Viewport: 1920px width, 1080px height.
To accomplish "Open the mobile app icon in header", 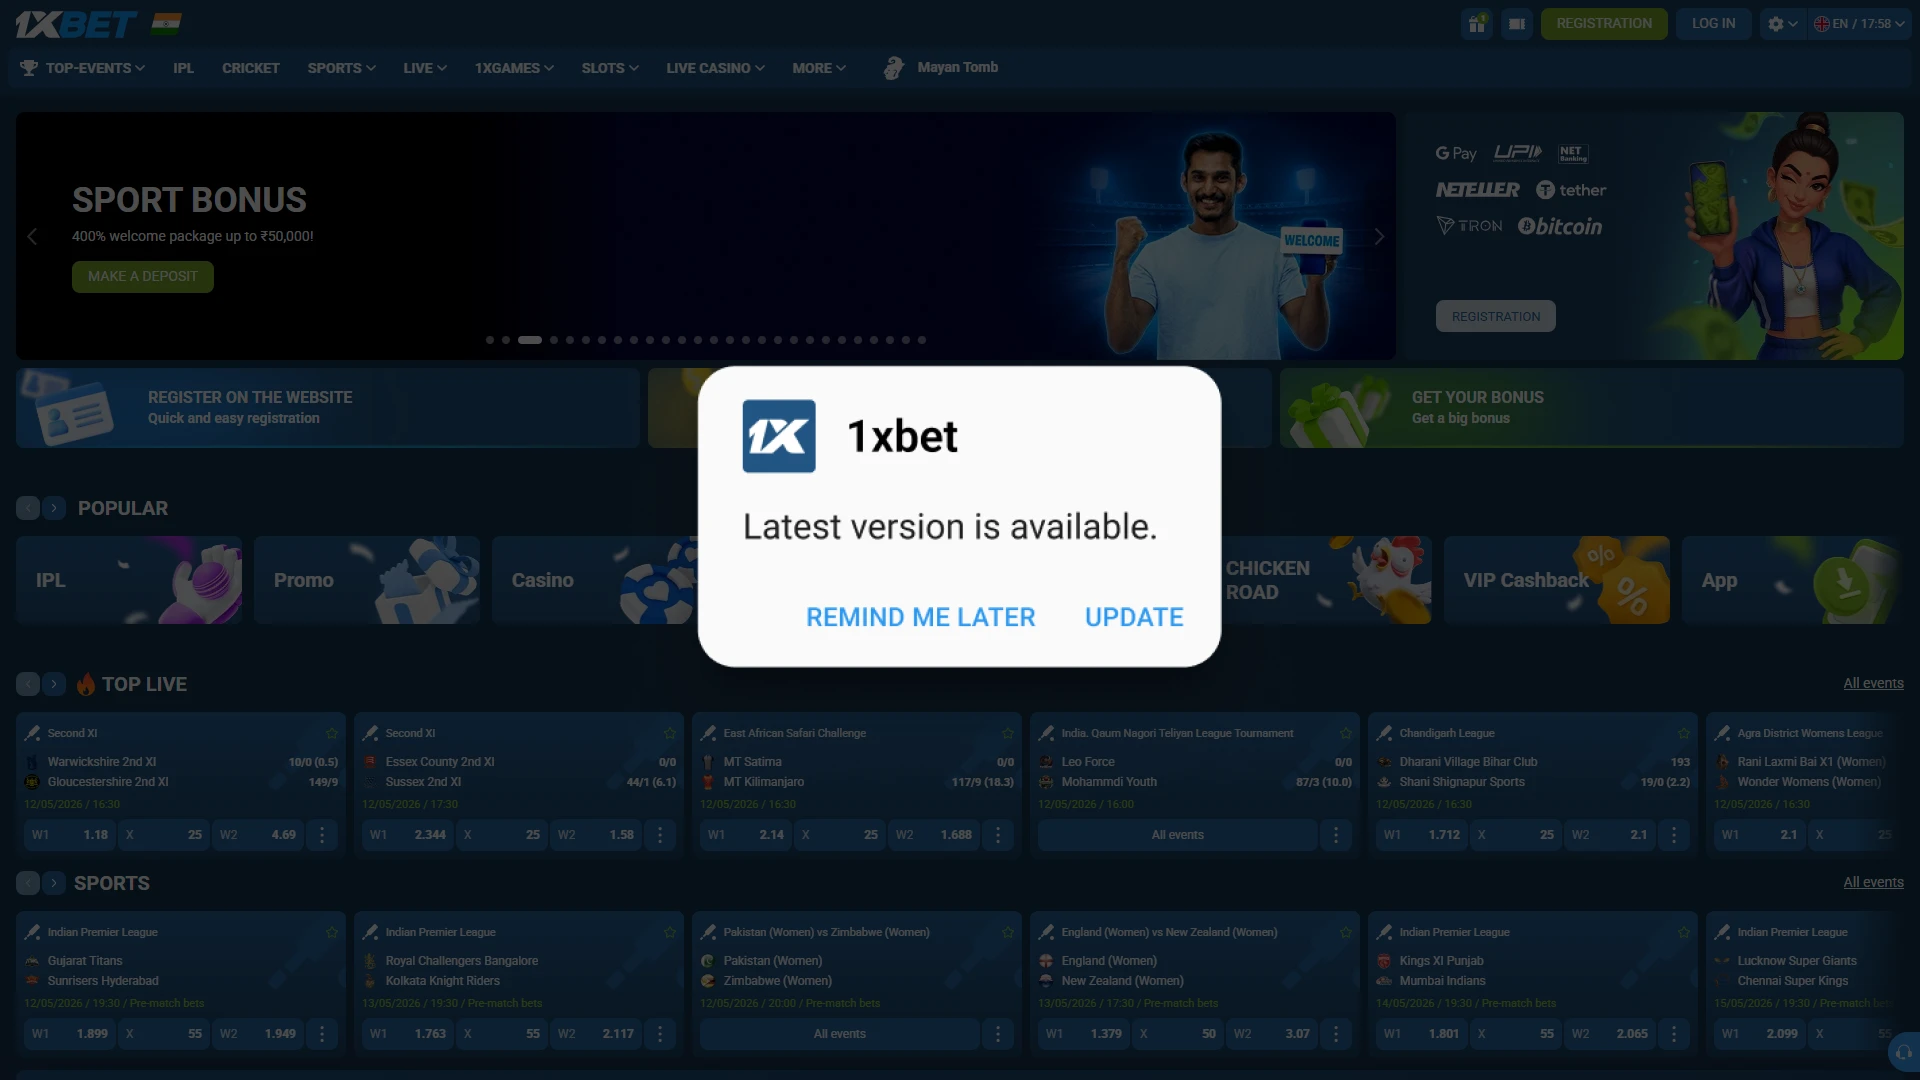I will pos(1517,24).
